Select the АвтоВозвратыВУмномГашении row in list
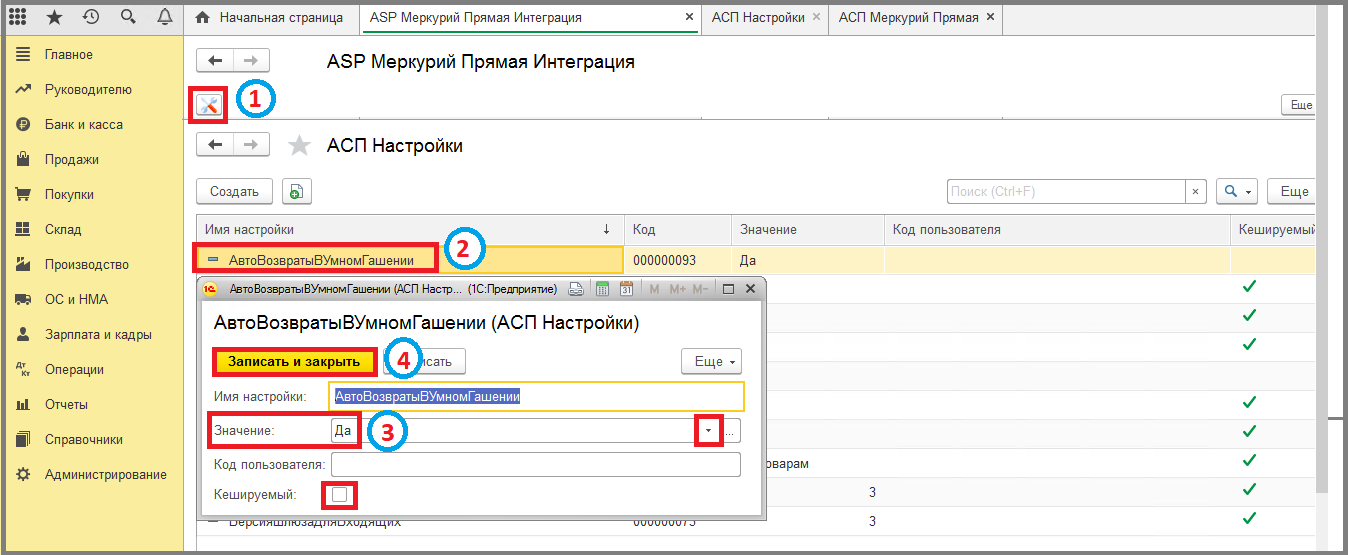Screen dimensions: 1348x555 point(320,260)
